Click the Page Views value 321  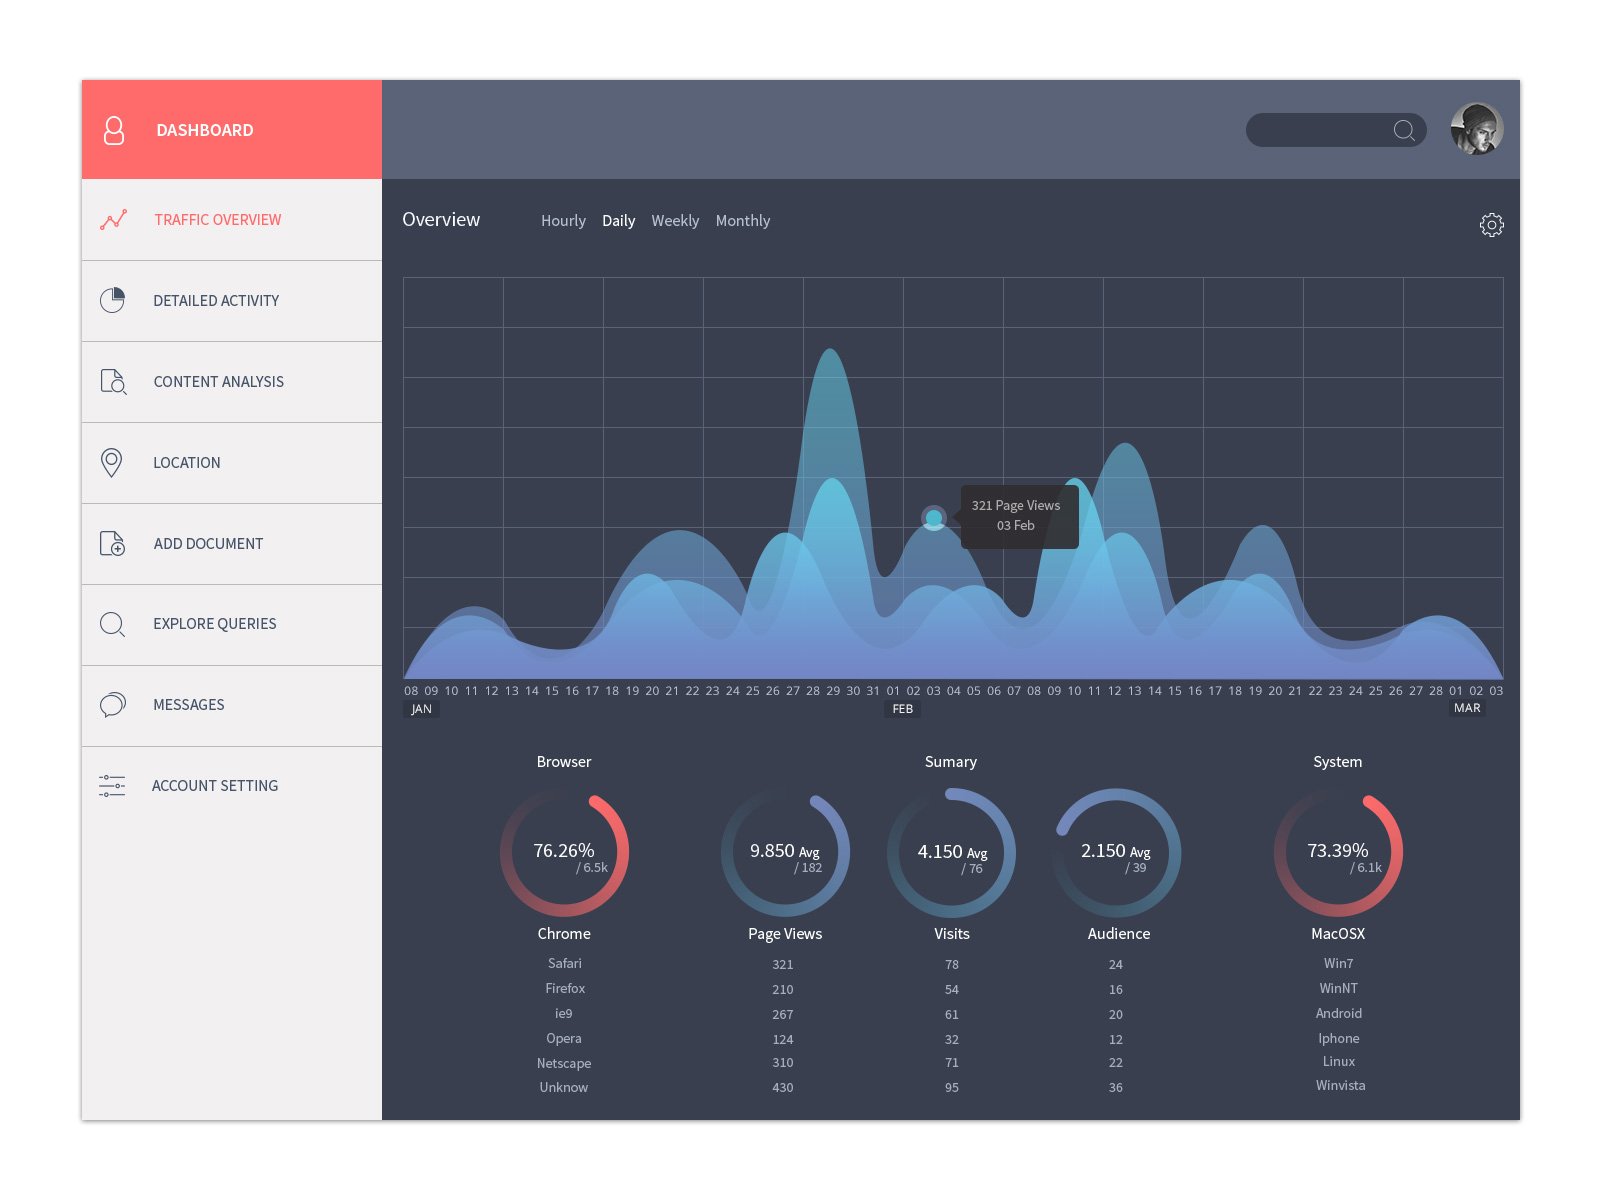[783, 965]
